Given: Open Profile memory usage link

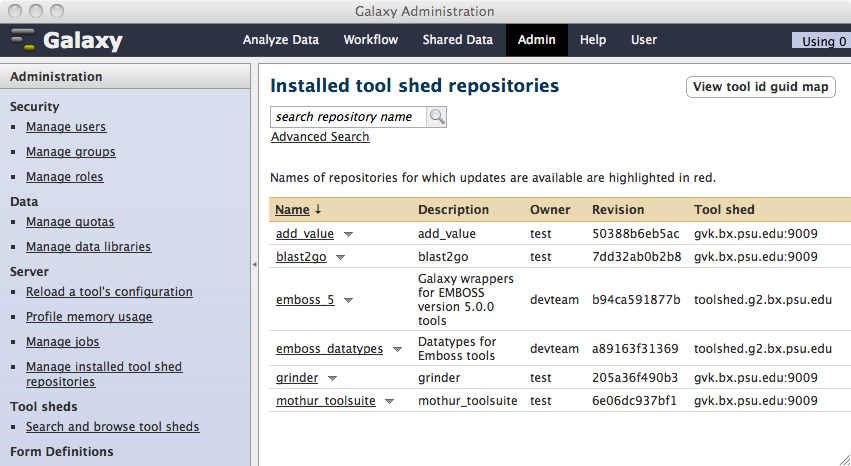Looking at the screenshot, I should tap(89, 317).
